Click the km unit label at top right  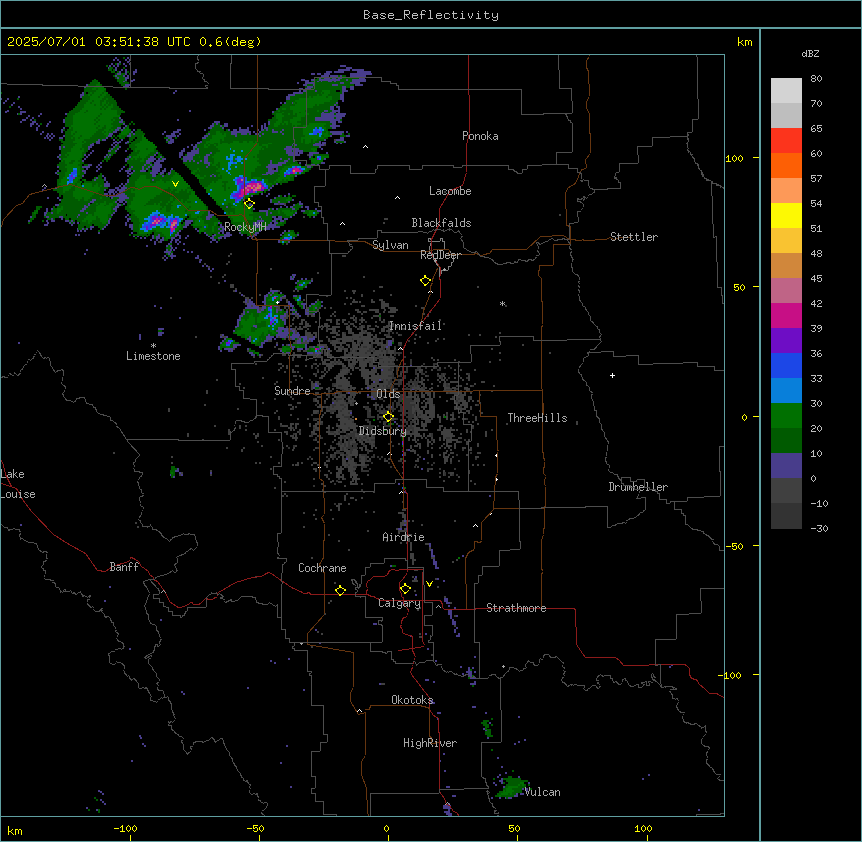click(744, 42)
